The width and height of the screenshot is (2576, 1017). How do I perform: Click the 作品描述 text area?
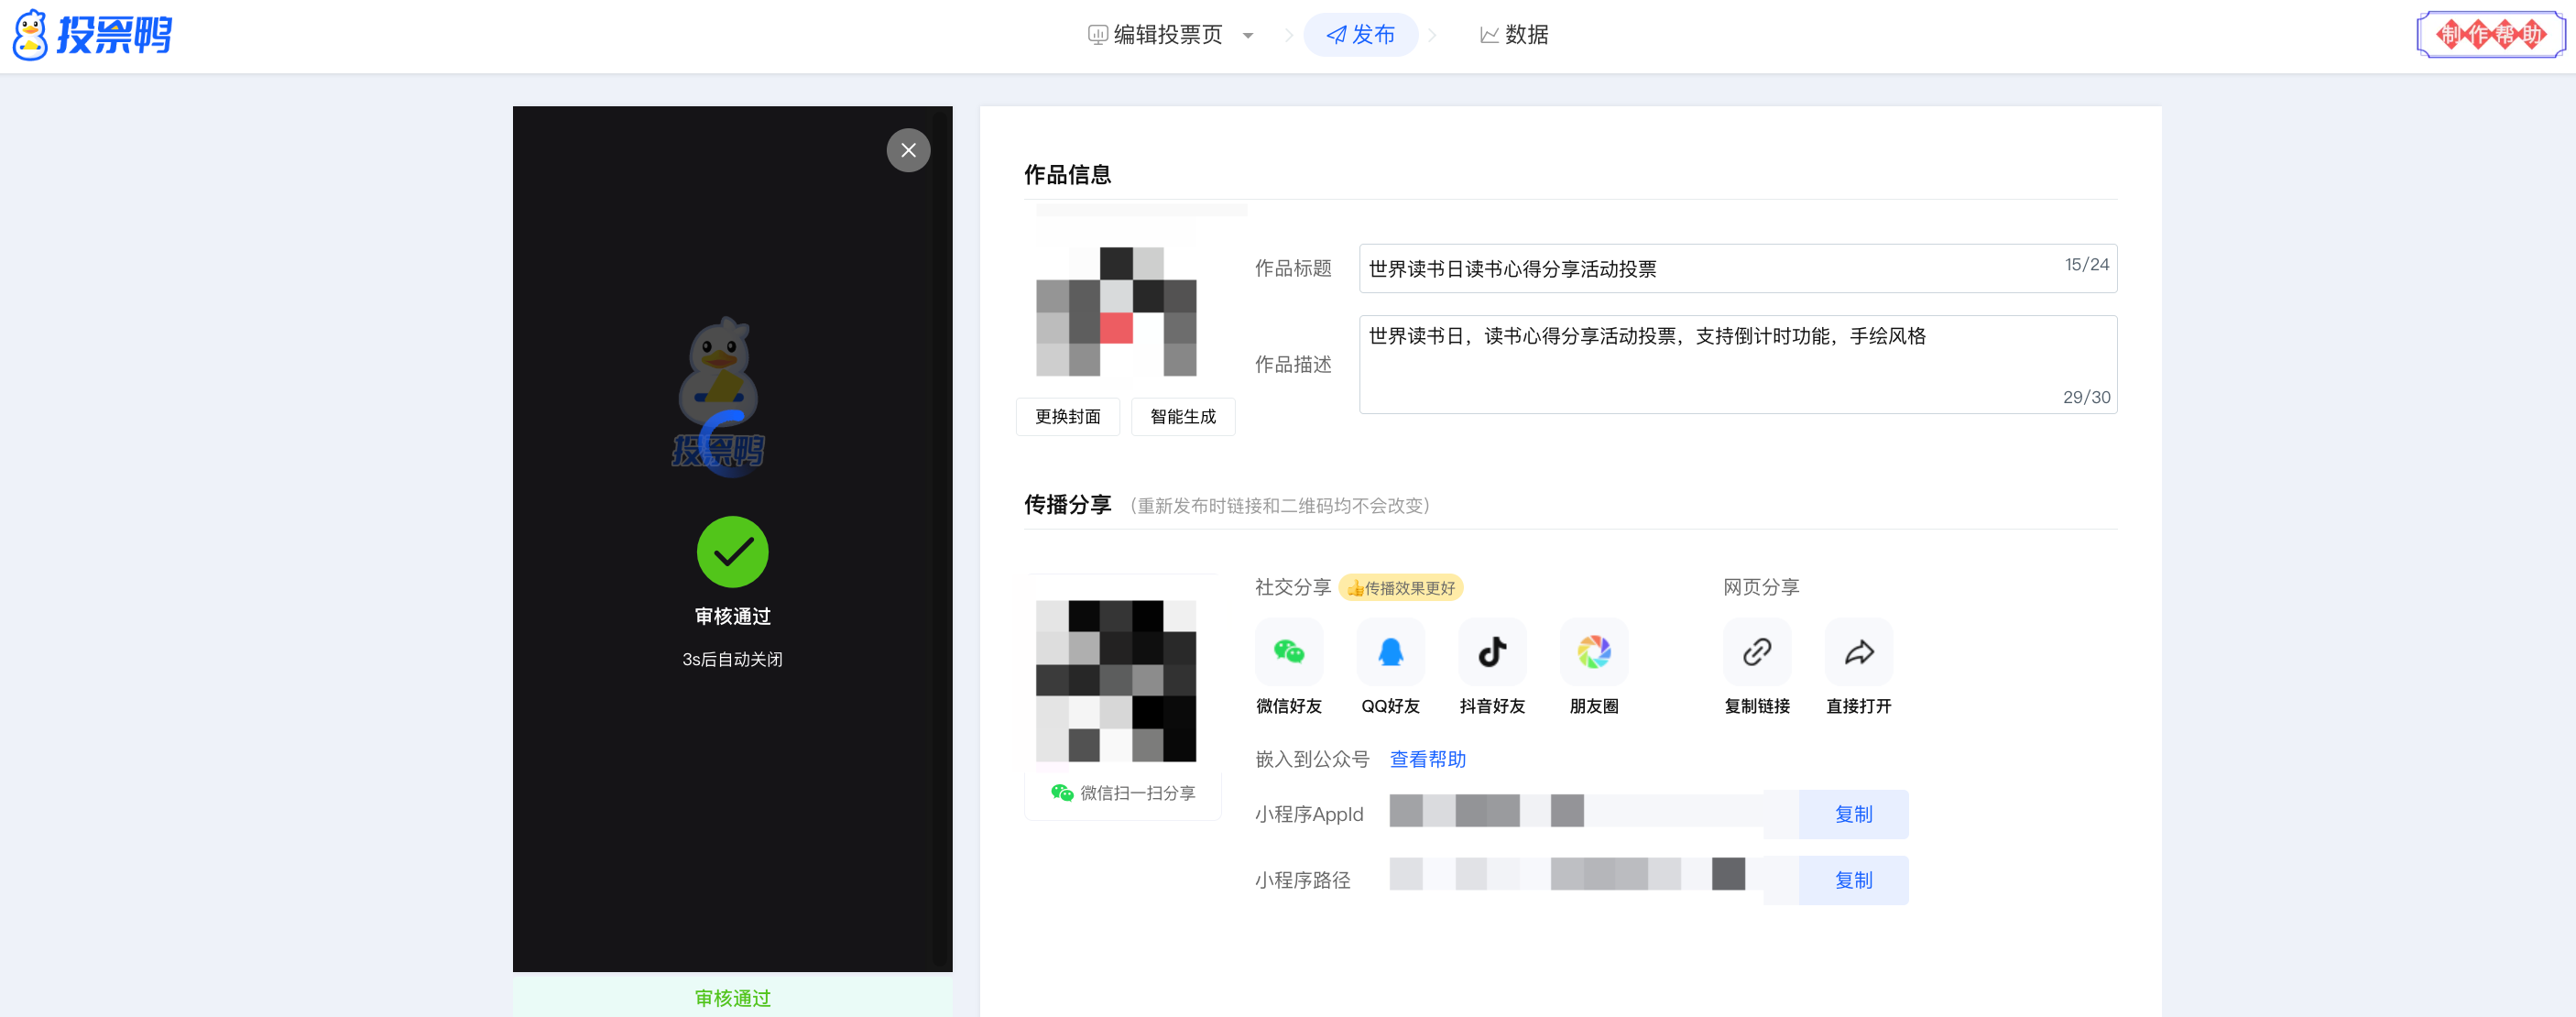1700,364
